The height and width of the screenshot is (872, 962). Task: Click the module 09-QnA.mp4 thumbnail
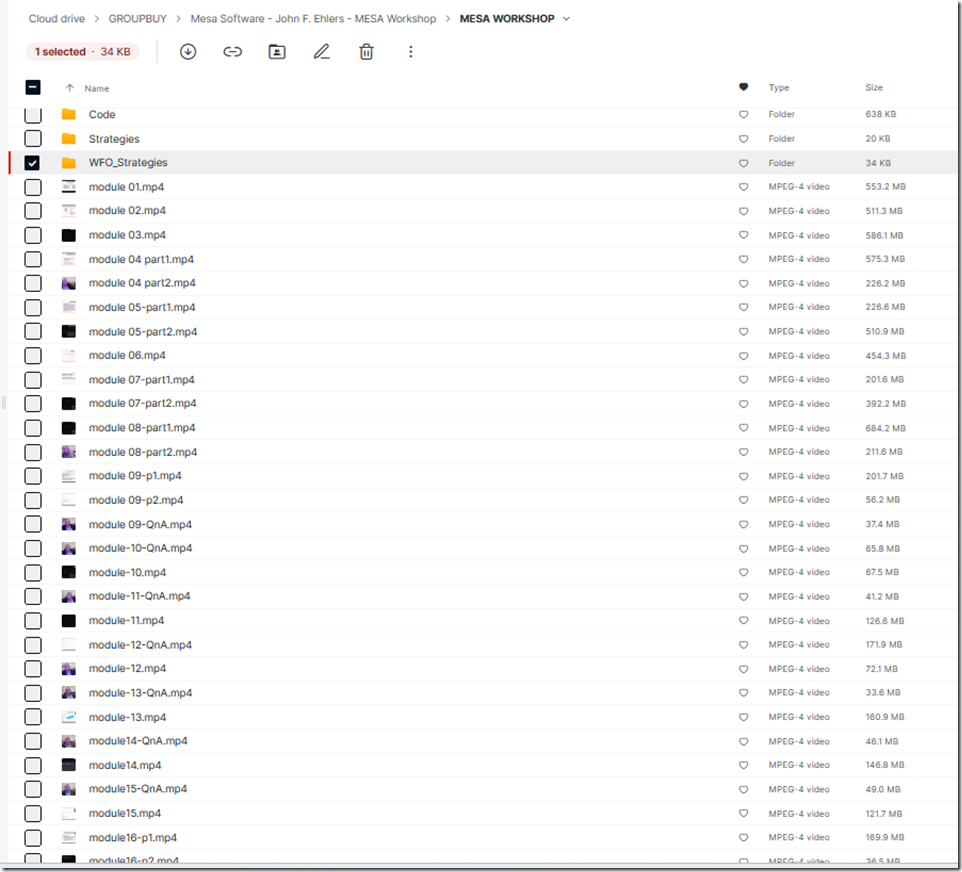69,524
